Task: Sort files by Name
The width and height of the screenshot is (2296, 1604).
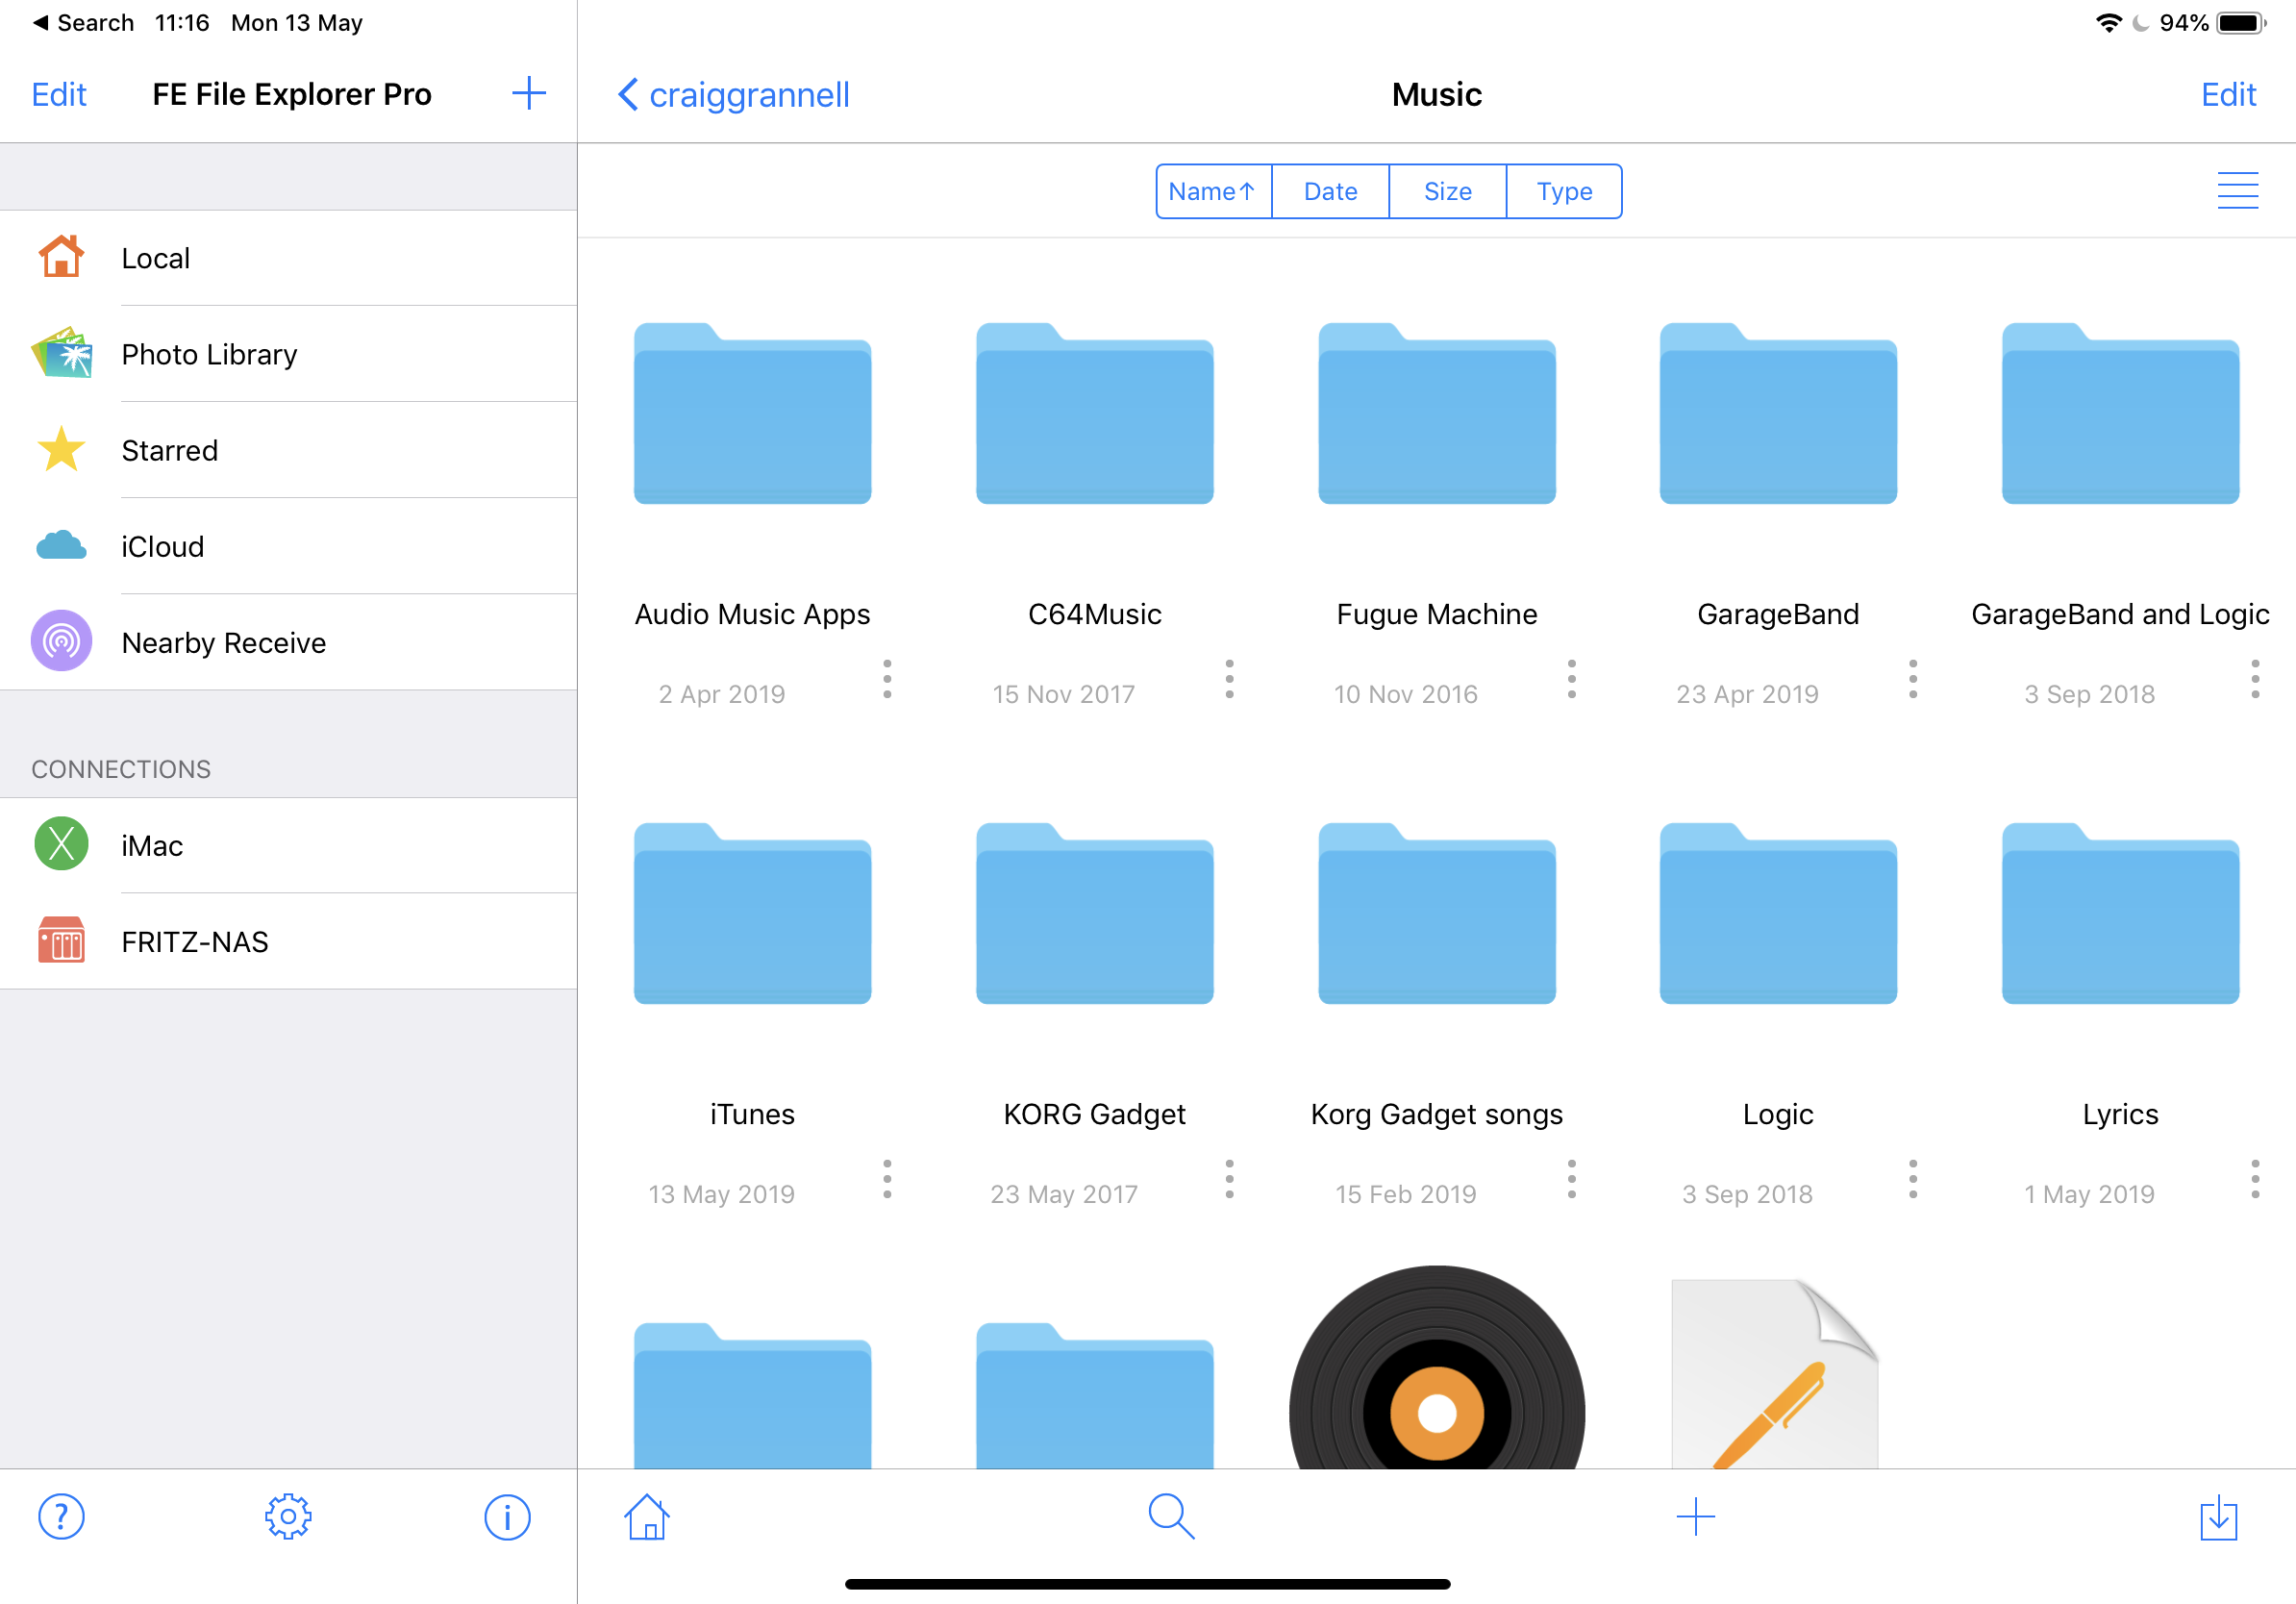Action: 1213,191
